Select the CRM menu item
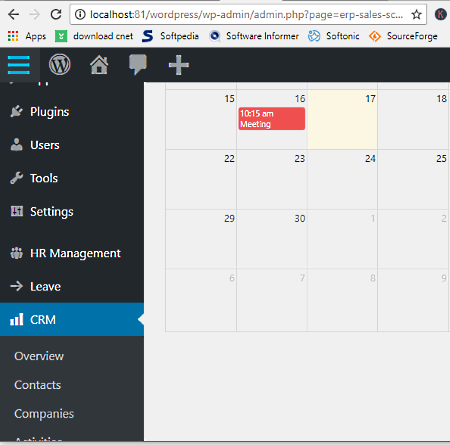This screenshot has height=445, width=450. tap(72, 319)
